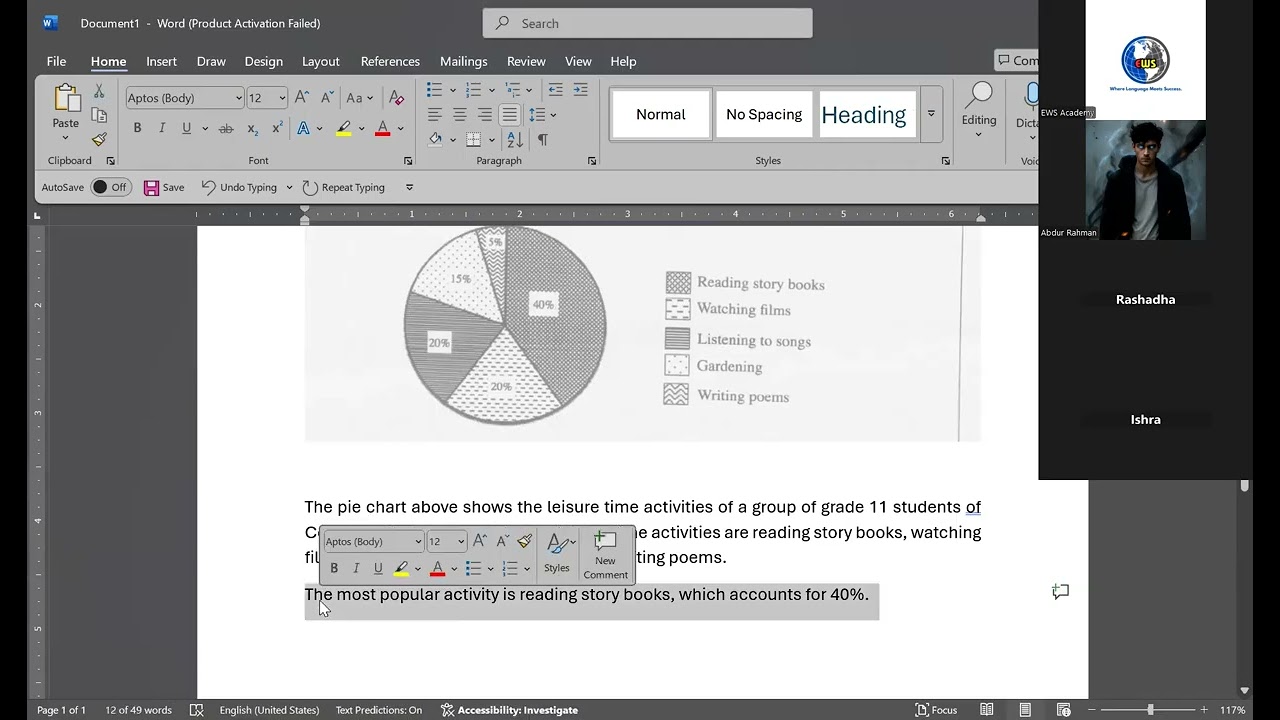Screen dimensions: 1280x720
Task: Align text left in the Paragraph group
Action: point(435,115)
